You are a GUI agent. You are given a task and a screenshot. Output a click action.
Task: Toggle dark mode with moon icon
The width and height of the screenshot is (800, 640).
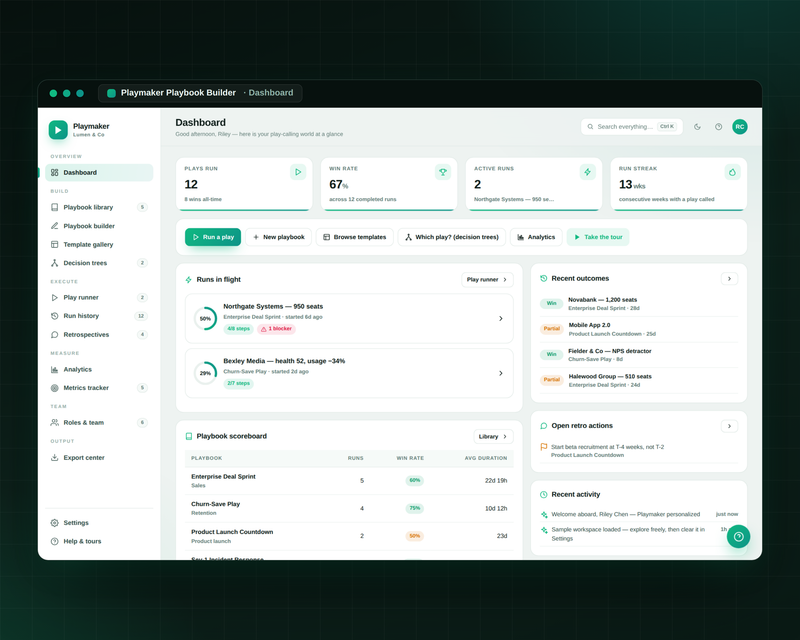[x=697, y=127]
